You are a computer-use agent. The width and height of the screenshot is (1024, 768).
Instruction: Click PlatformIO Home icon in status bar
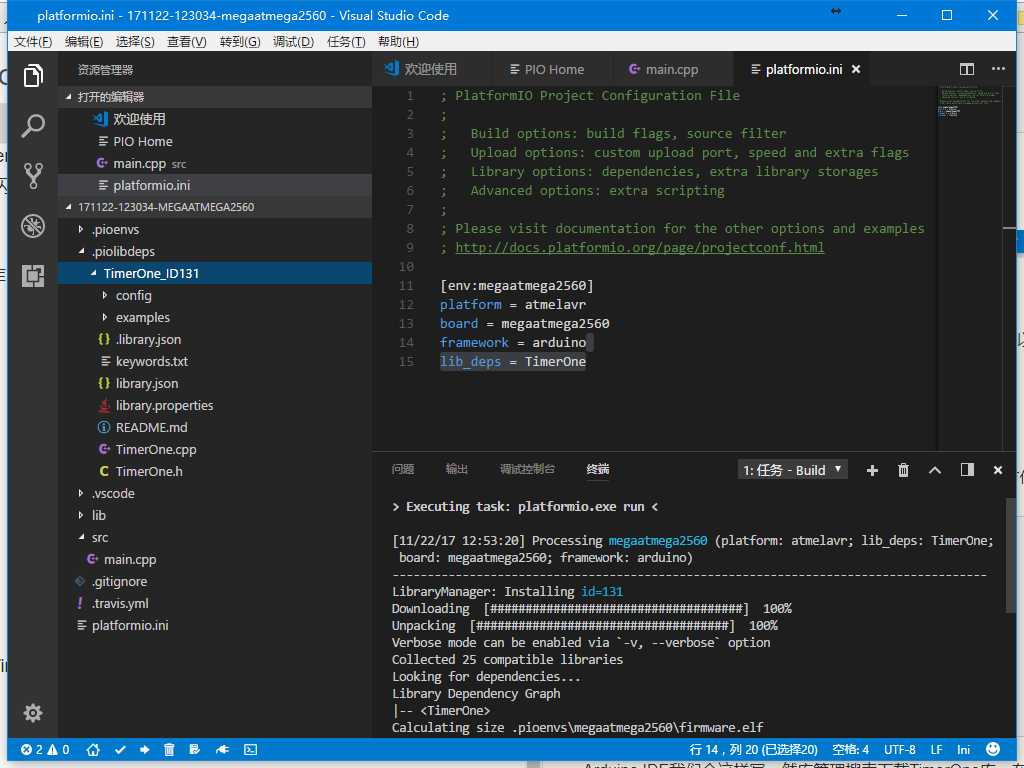(x=93, y=749)
